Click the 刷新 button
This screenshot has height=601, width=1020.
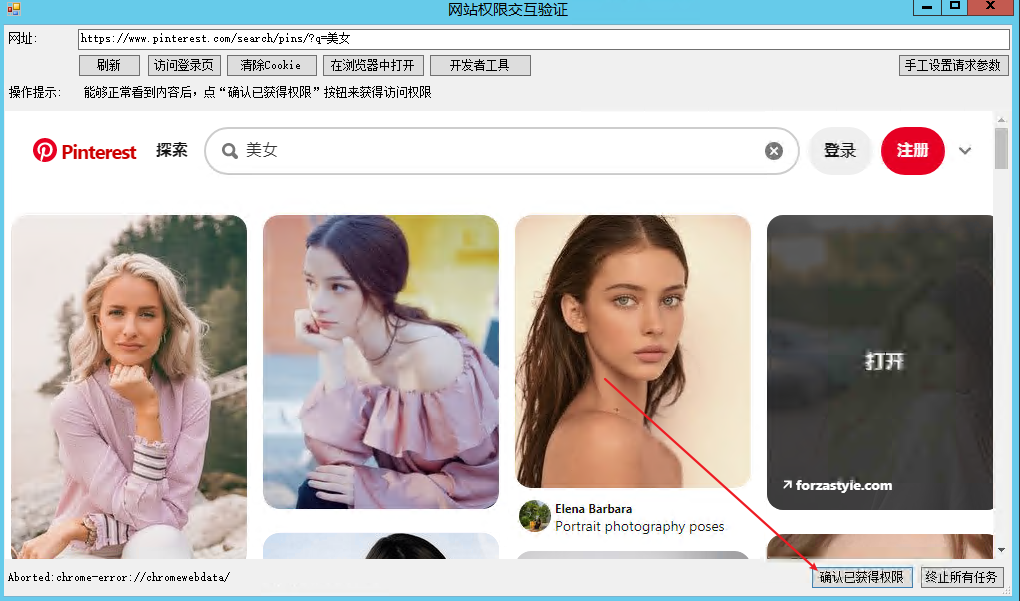click(109, 65)
